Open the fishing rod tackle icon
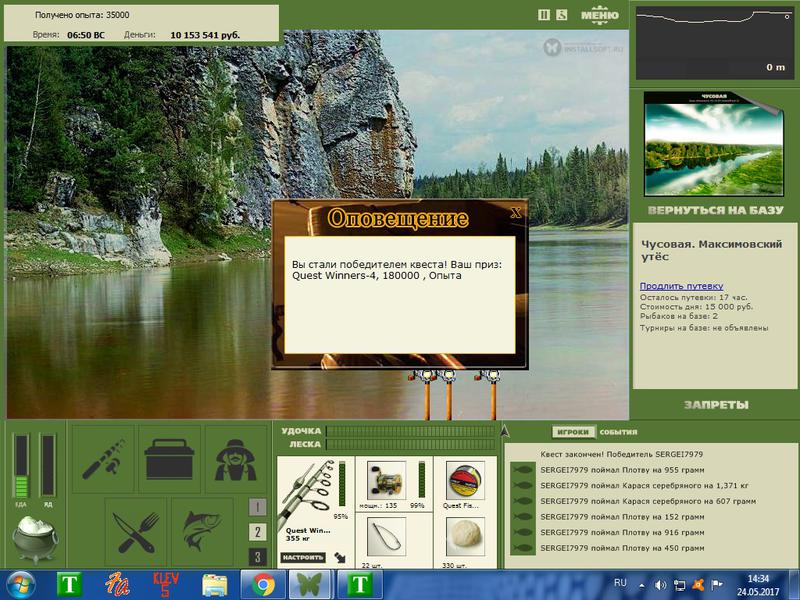 pyautogui.click(x=104, y=459)
